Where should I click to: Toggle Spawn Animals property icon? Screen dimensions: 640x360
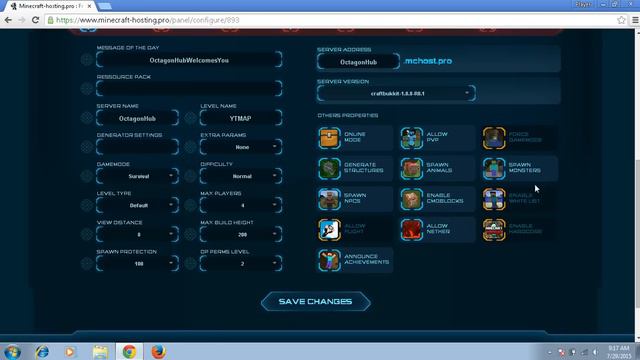pyautogui.click(x=411, y=168)
